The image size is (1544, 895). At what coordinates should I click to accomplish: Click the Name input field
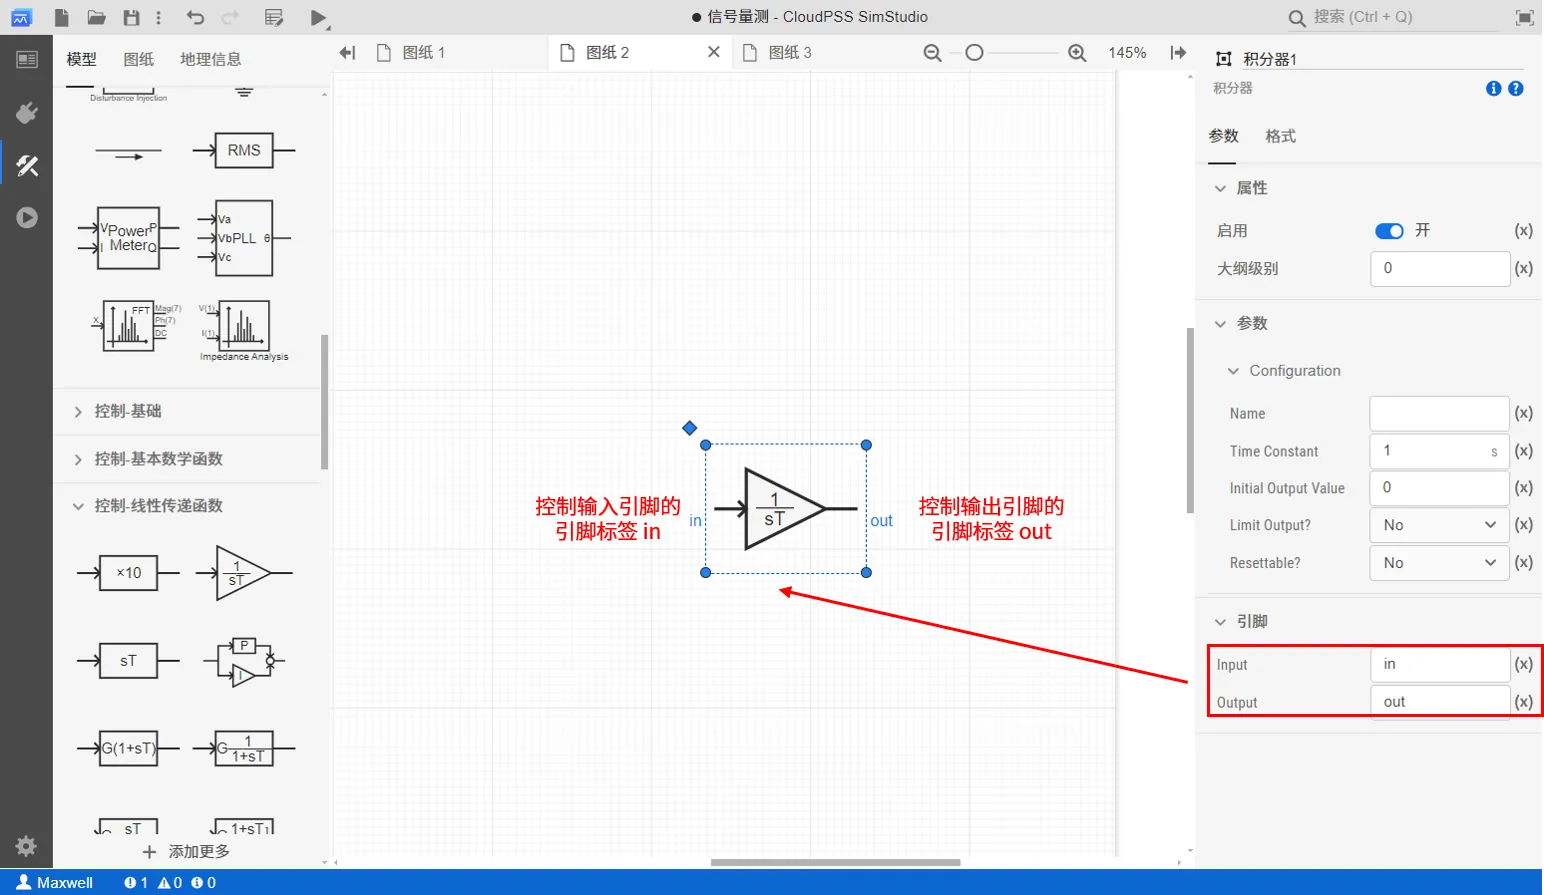1439,413
